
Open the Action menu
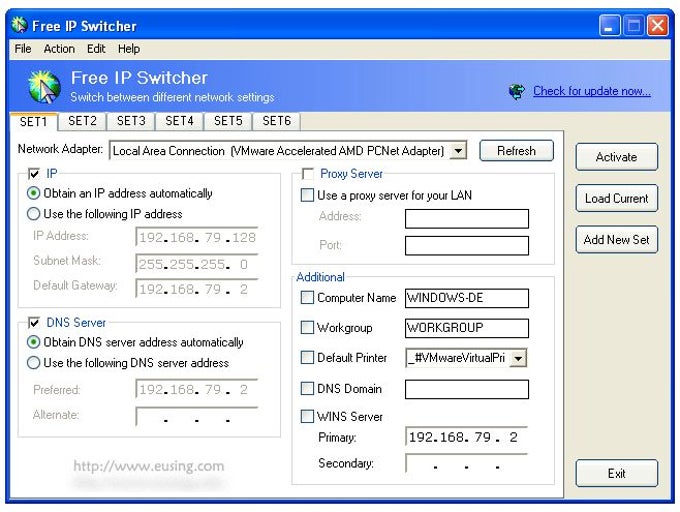pos(59,49)
